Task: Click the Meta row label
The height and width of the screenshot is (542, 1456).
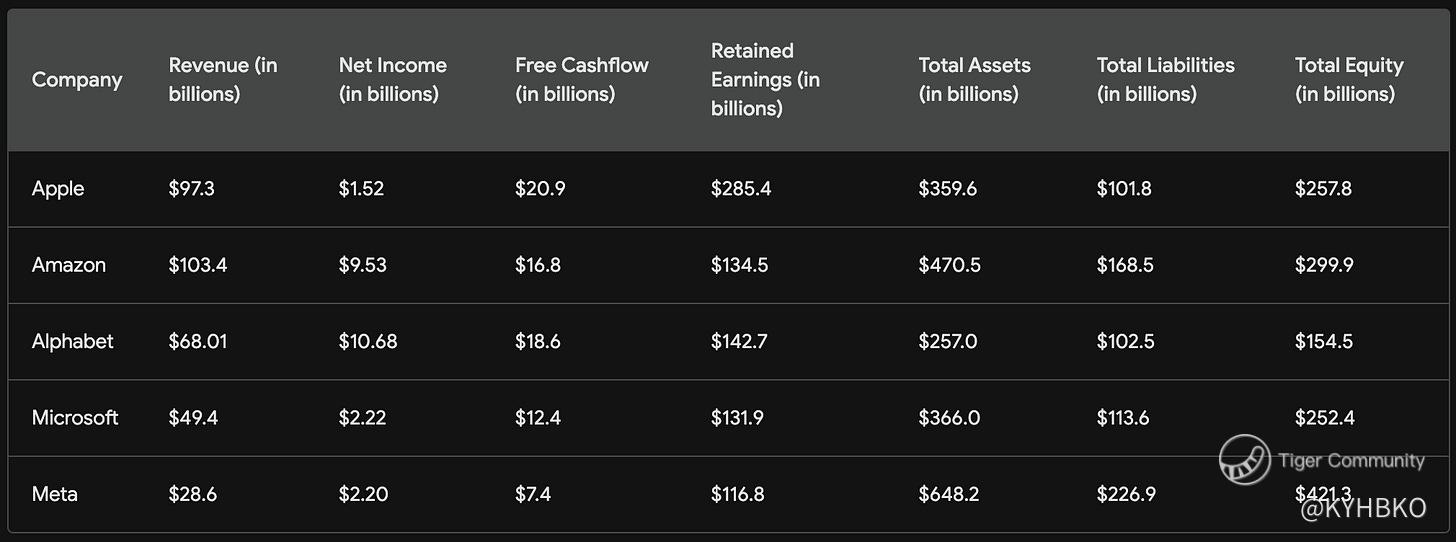Action: pos(55,494)
